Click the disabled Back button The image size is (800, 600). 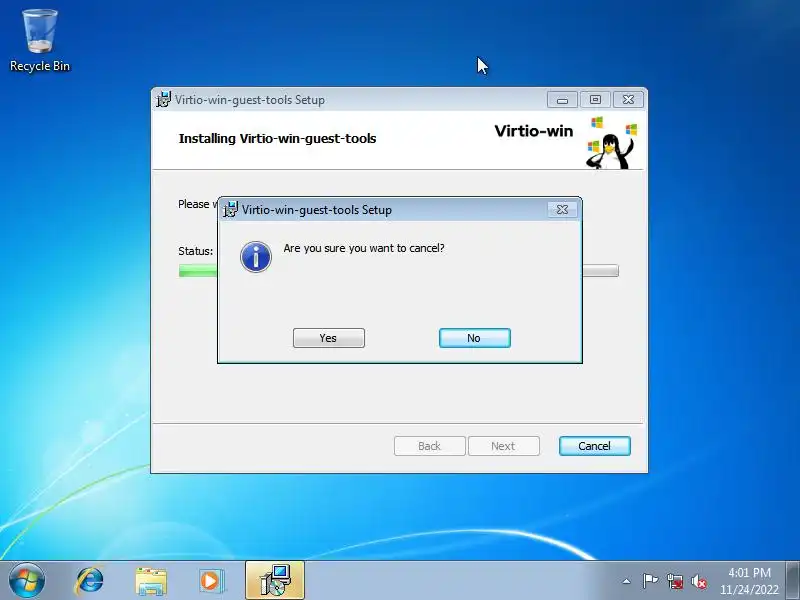430,446
